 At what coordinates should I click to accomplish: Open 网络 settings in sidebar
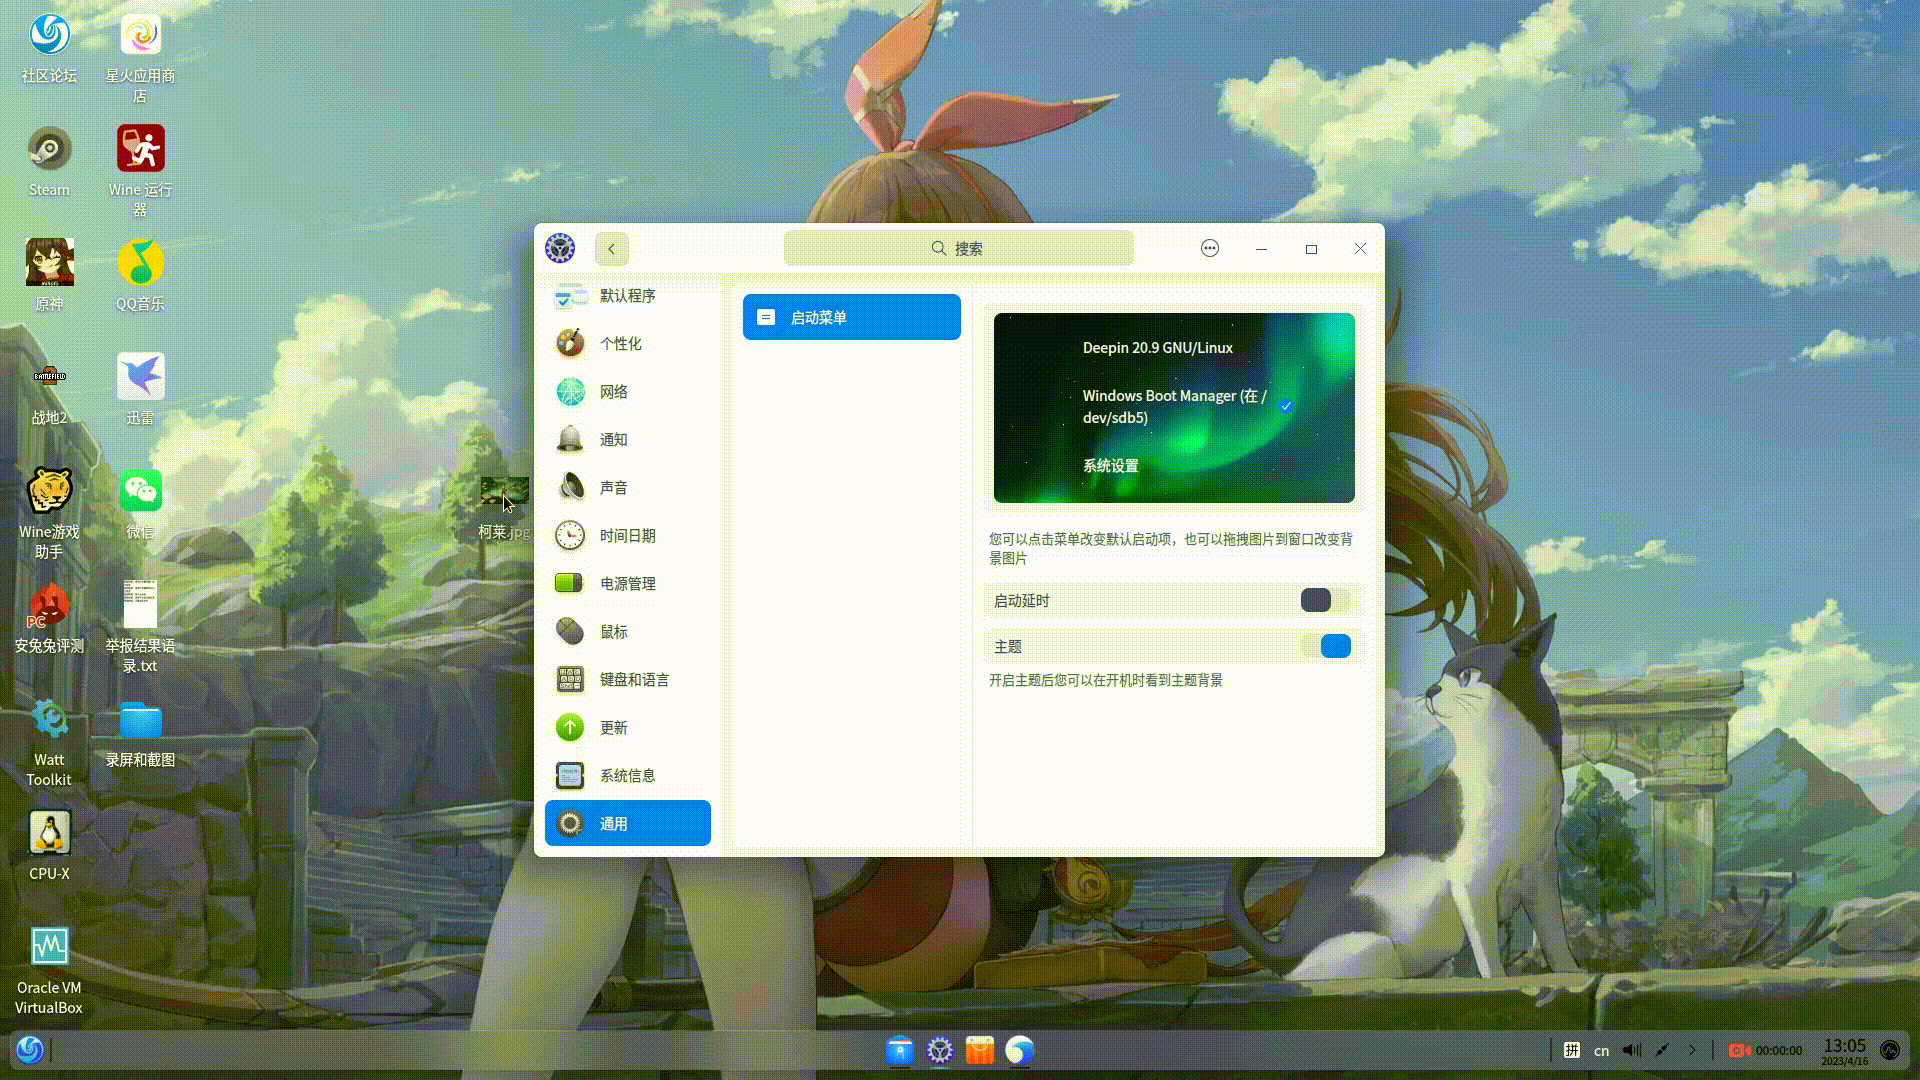(613, 392)
